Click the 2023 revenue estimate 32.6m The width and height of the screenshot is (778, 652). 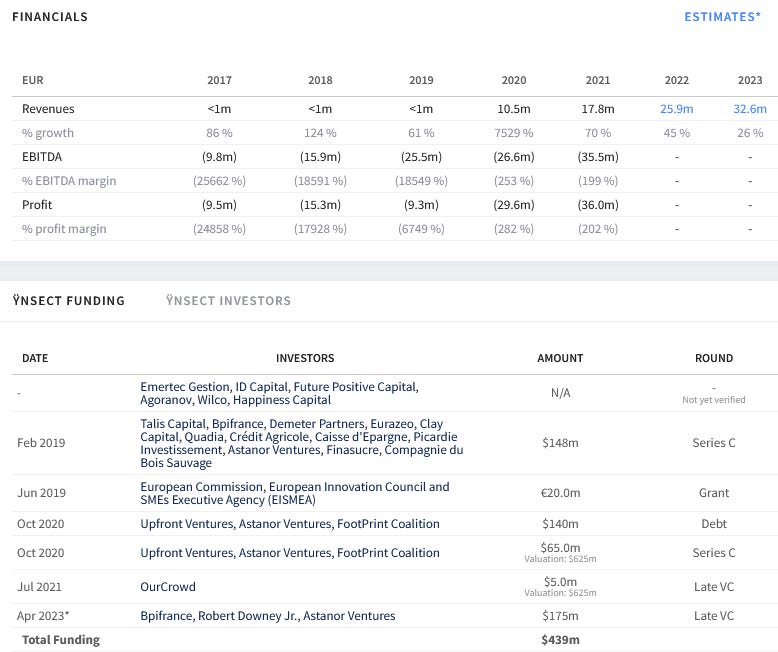[x=750, y=109]
